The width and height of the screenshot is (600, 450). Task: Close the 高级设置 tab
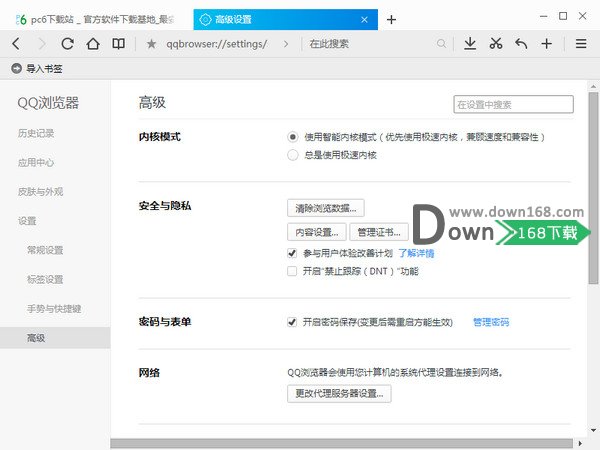coord(364,20)
